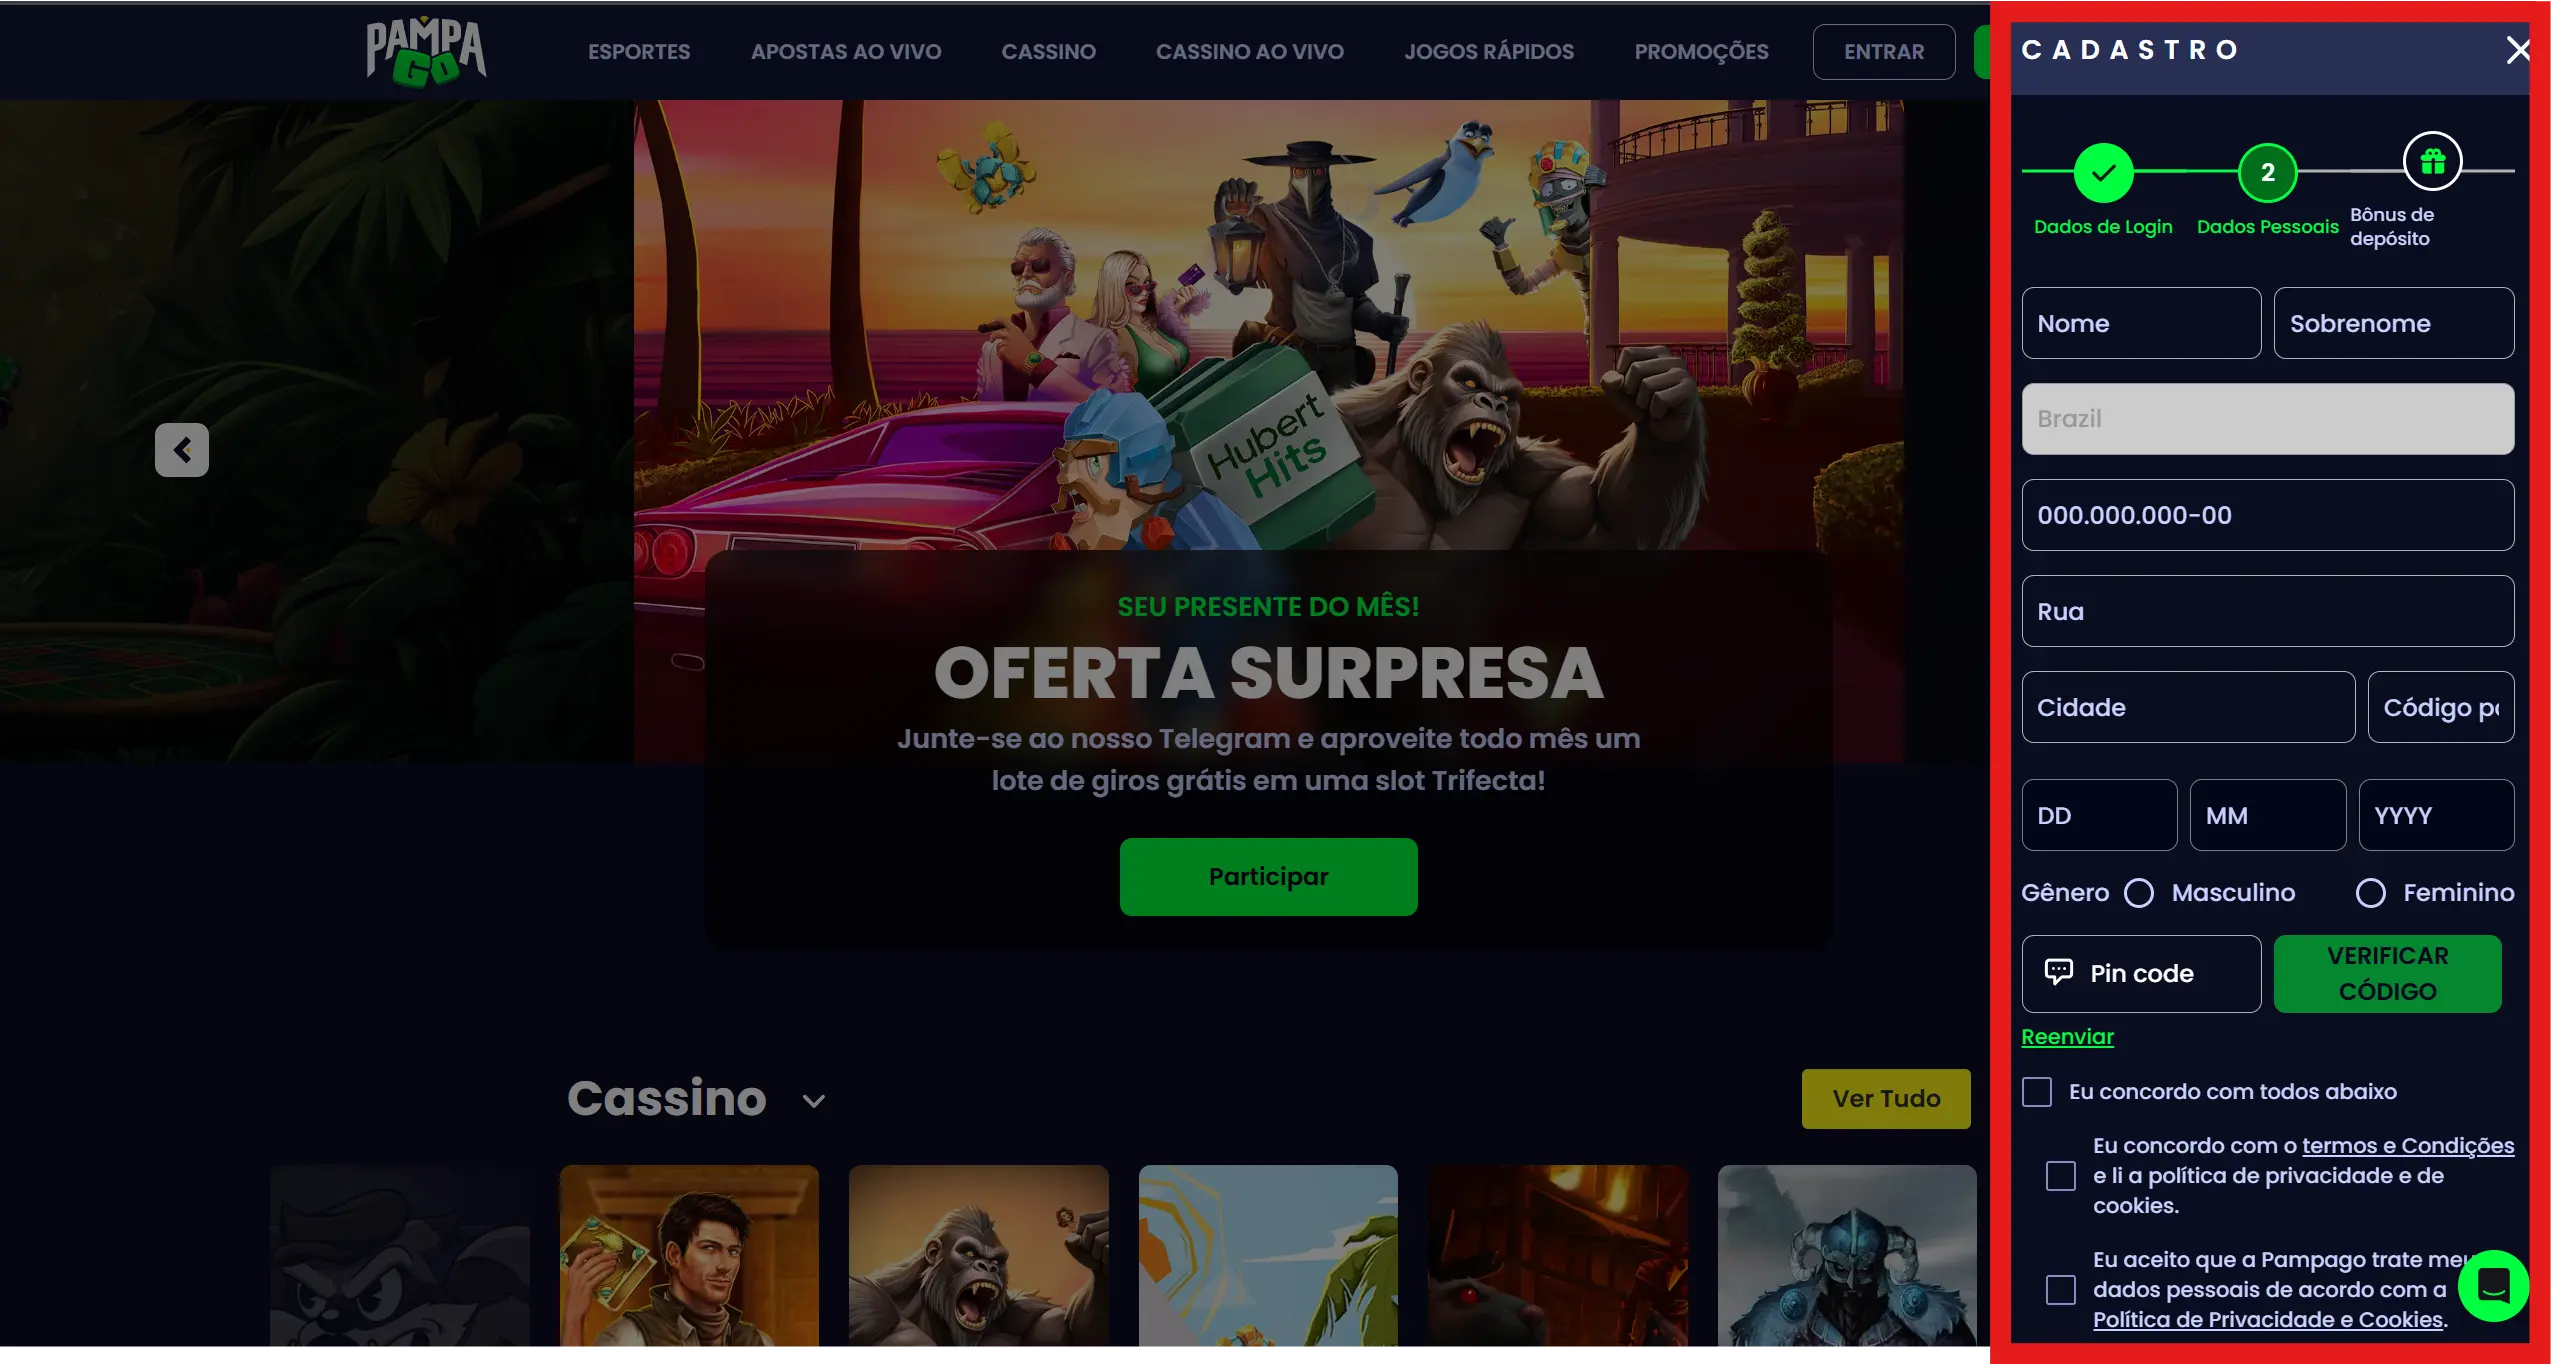Click the PampaGo logo
Viewport: 2551px width, 1364px height.
(x=426, y=52)
